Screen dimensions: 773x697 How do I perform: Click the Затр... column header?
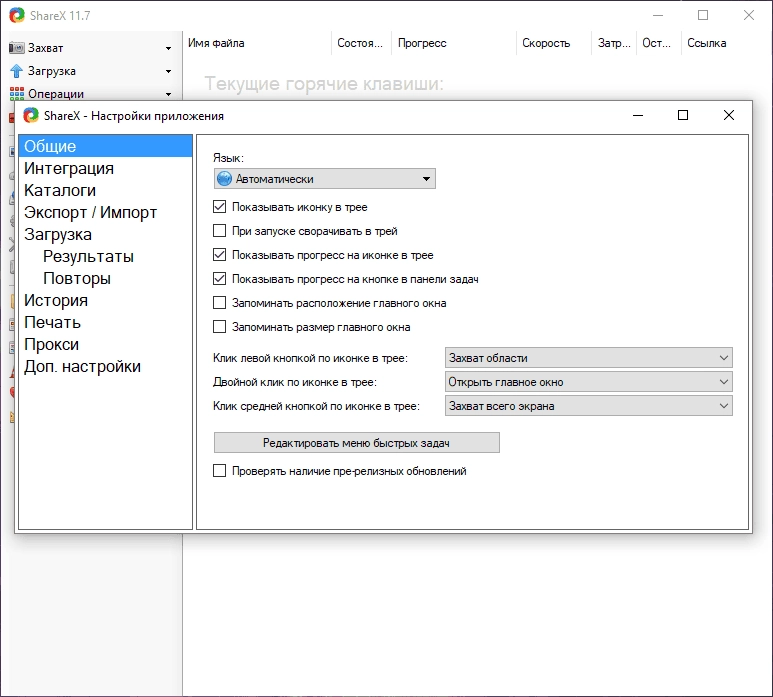click(614, 43)
